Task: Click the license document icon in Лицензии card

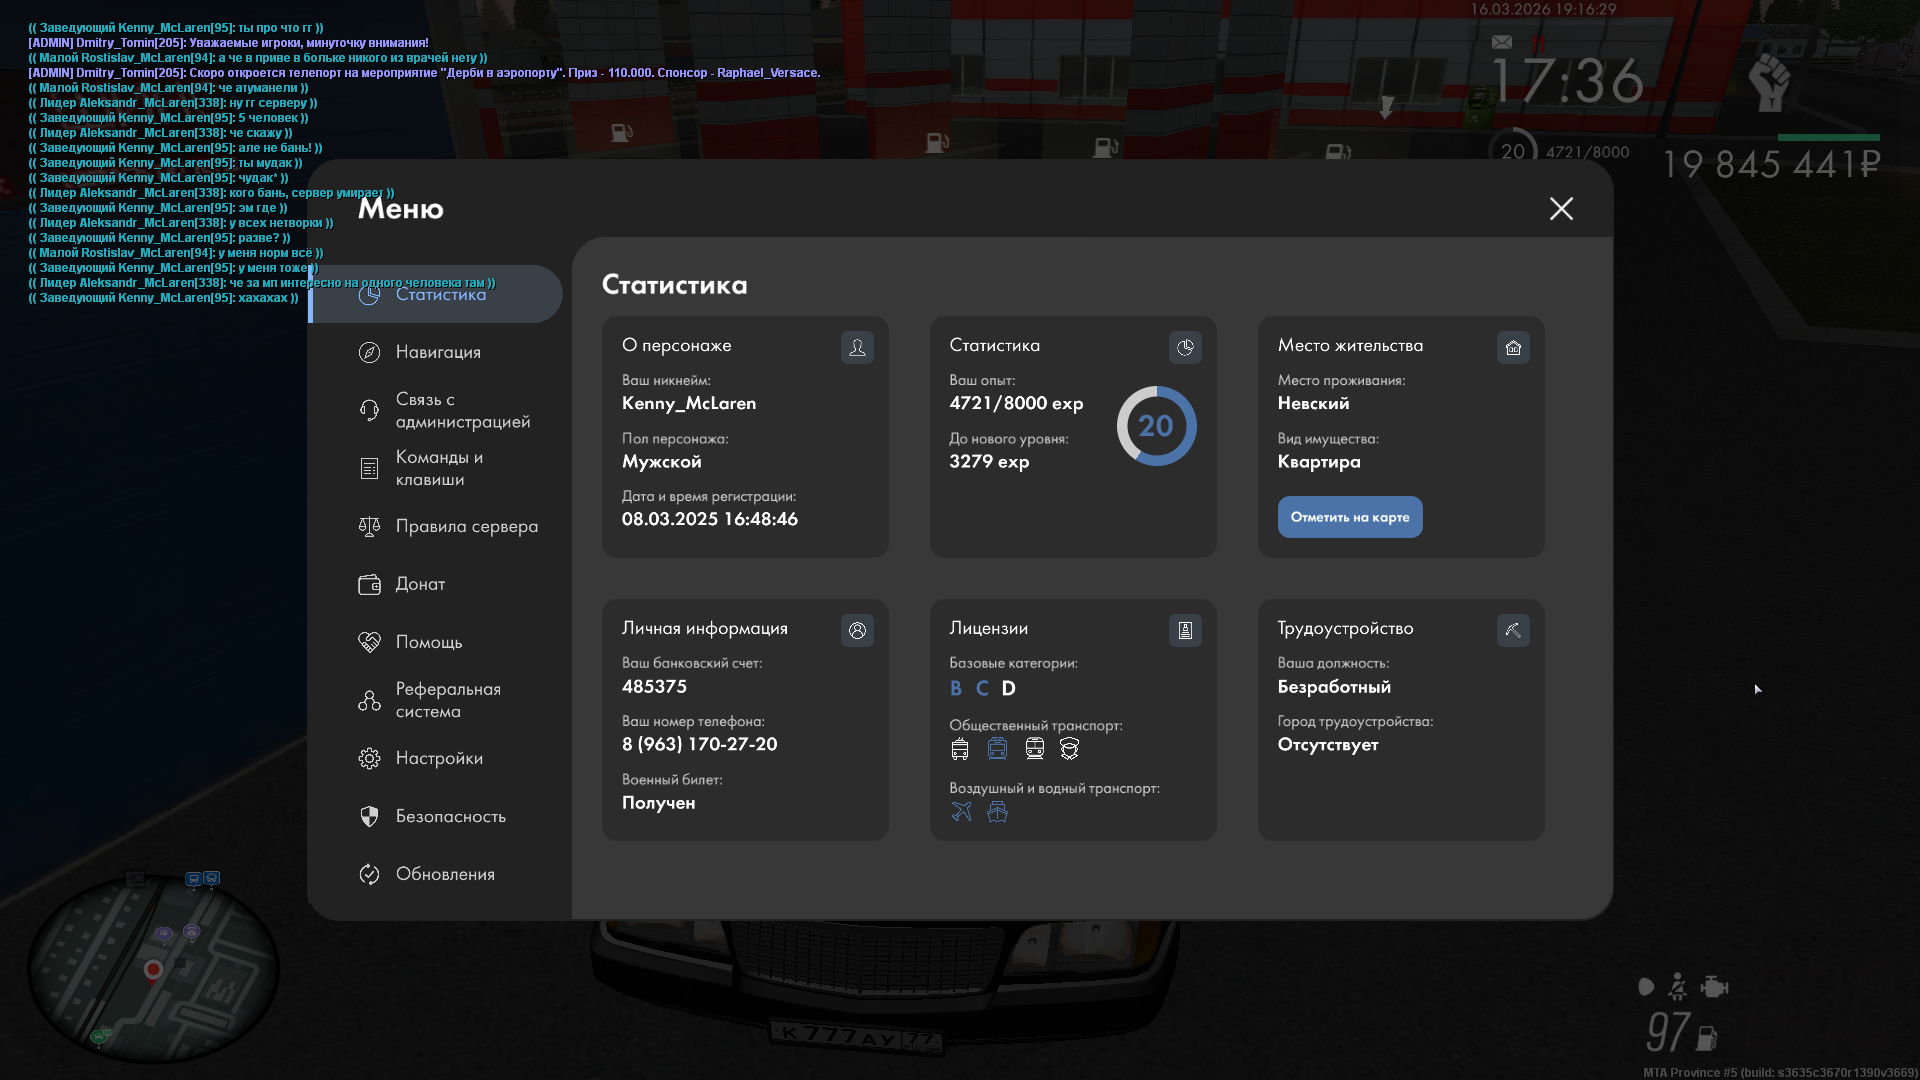Action: click(x=1185, y=630)
